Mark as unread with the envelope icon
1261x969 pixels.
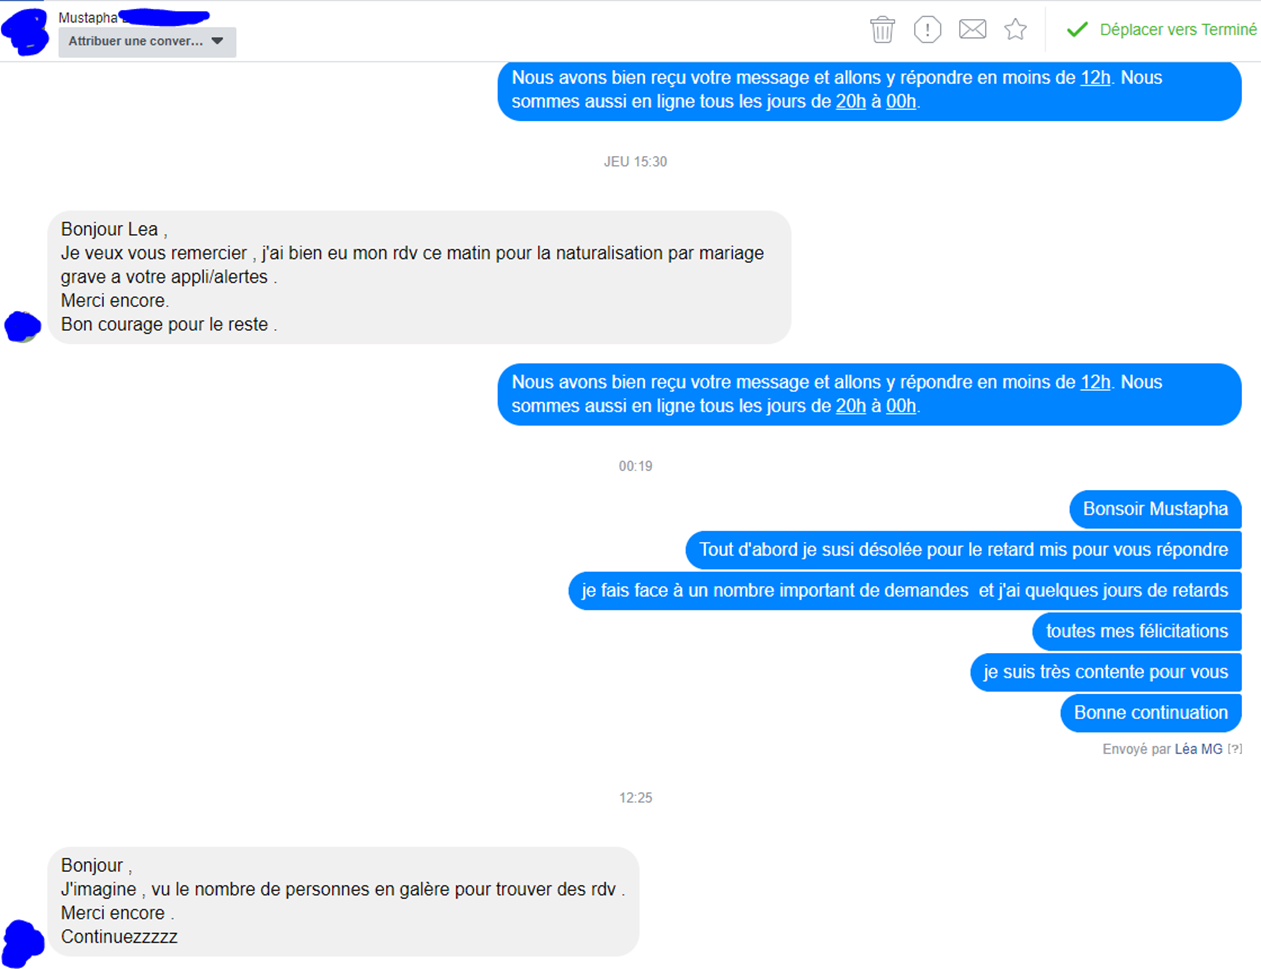click(x=972, y=29)
